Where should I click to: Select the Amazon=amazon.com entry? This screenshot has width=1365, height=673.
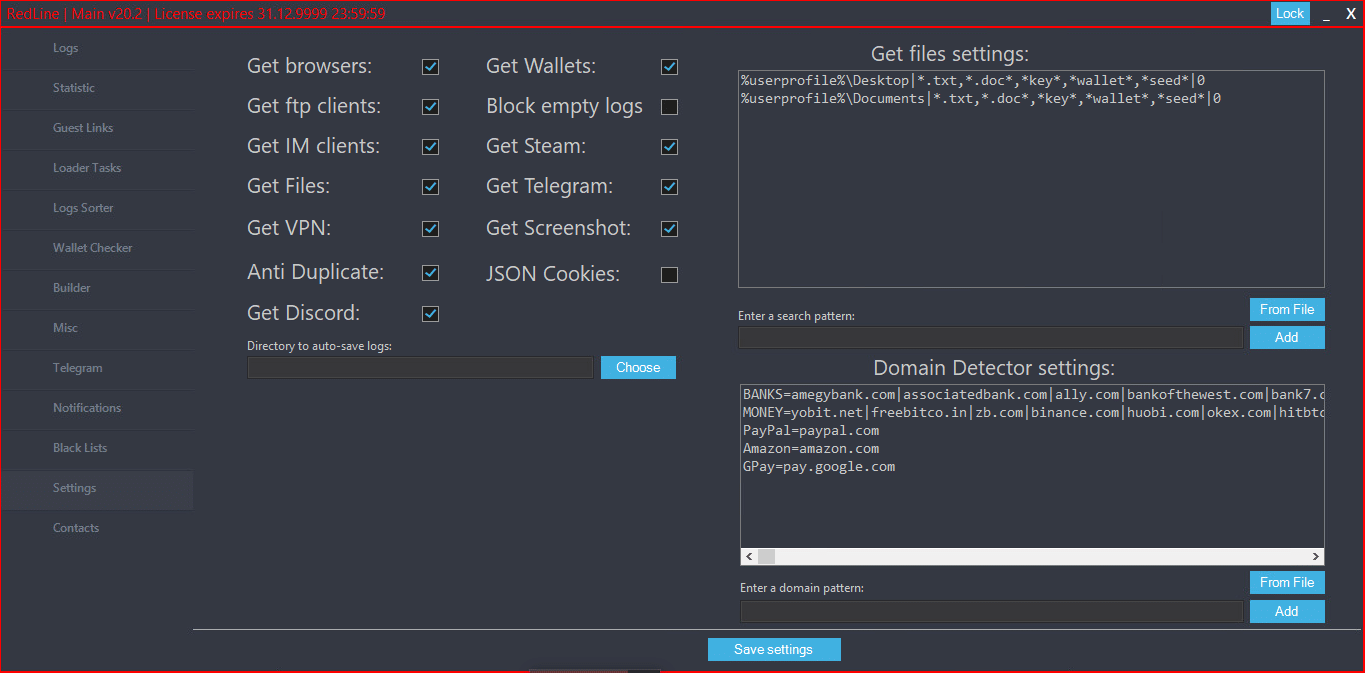tap(811, 448)
